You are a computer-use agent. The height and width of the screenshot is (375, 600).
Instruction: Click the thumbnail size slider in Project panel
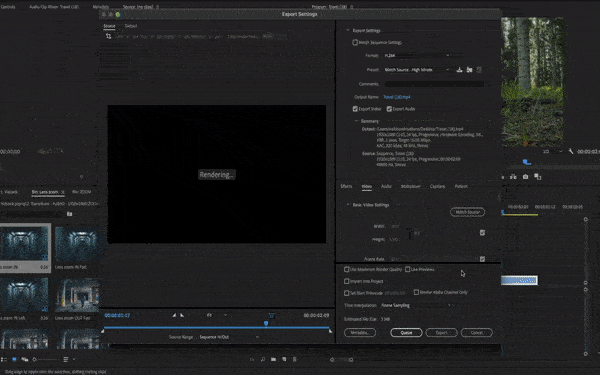click(45, 360)
